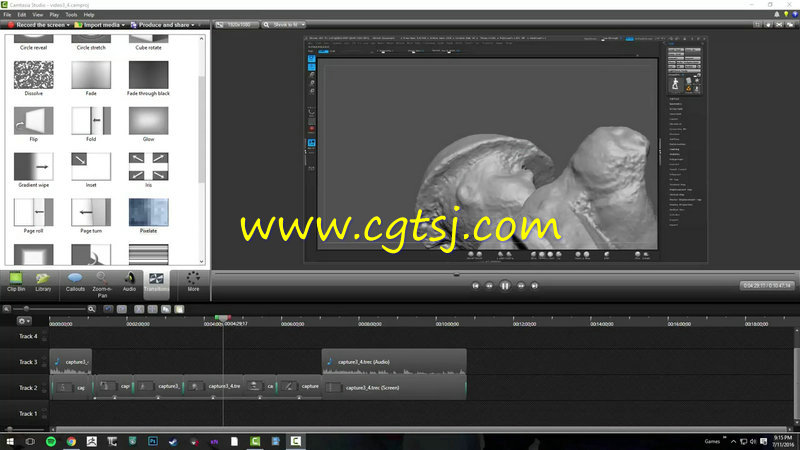
Task: Select the Page turn transition
Action: click(91, 212)
